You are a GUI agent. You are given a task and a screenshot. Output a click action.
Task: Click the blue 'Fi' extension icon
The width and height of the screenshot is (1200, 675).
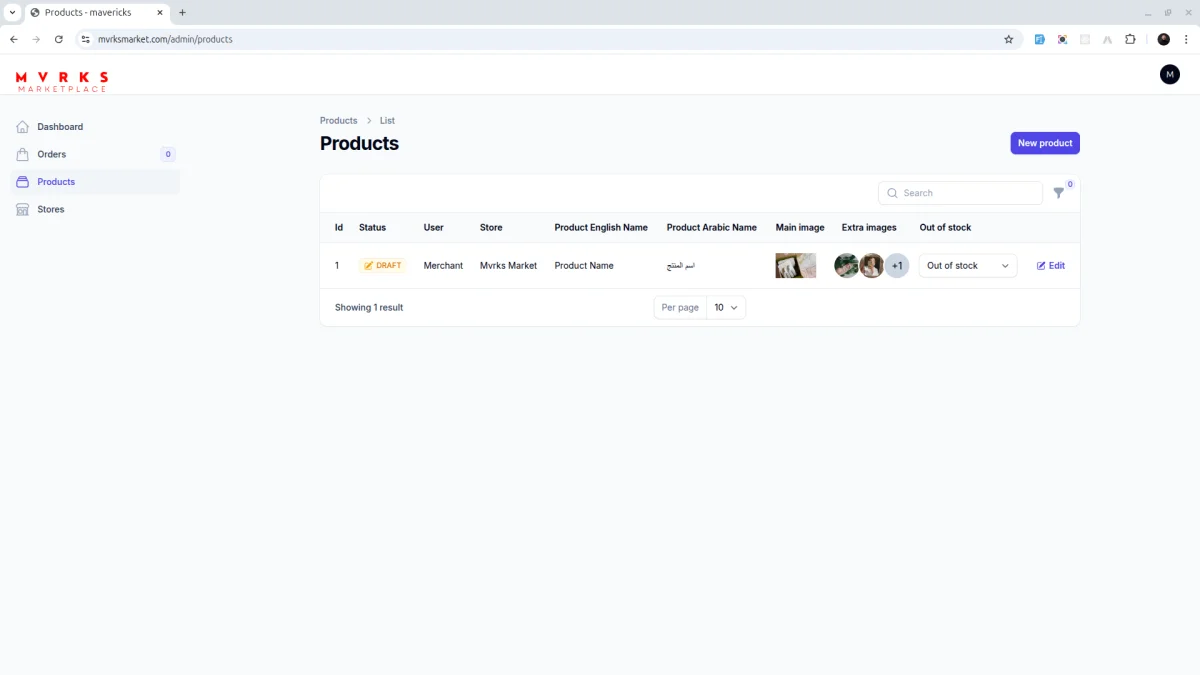(1040, 40)
